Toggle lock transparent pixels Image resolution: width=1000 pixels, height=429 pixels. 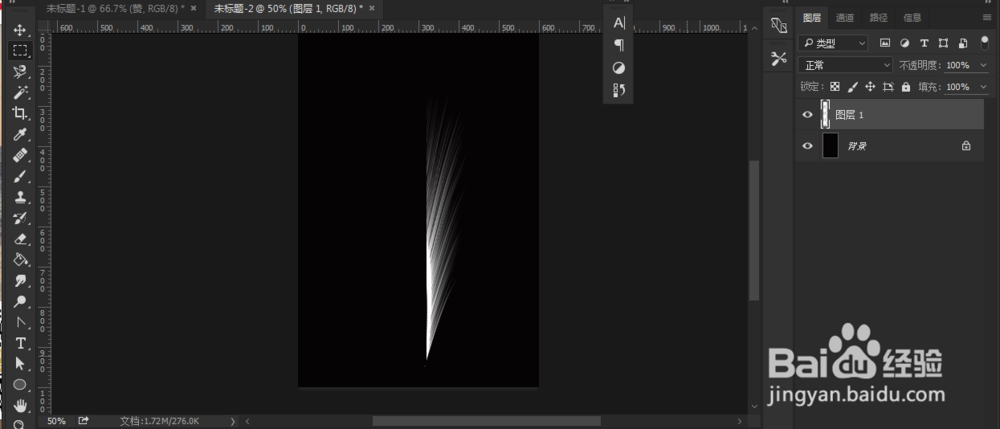point(835,87)
